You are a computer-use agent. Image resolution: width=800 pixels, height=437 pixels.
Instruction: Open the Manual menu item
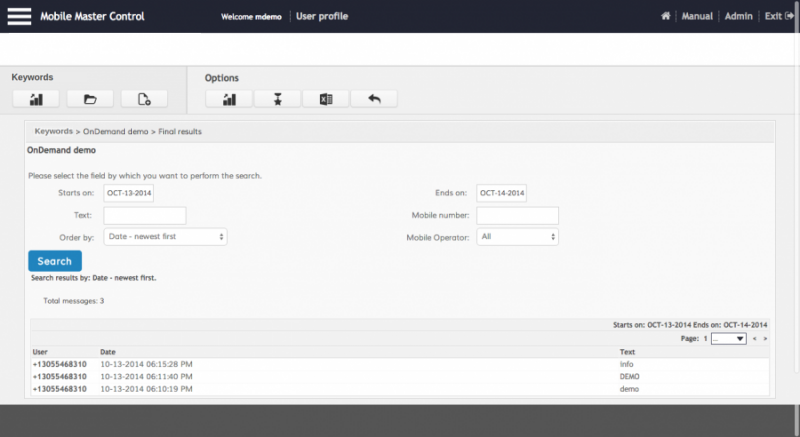point(697,17)
